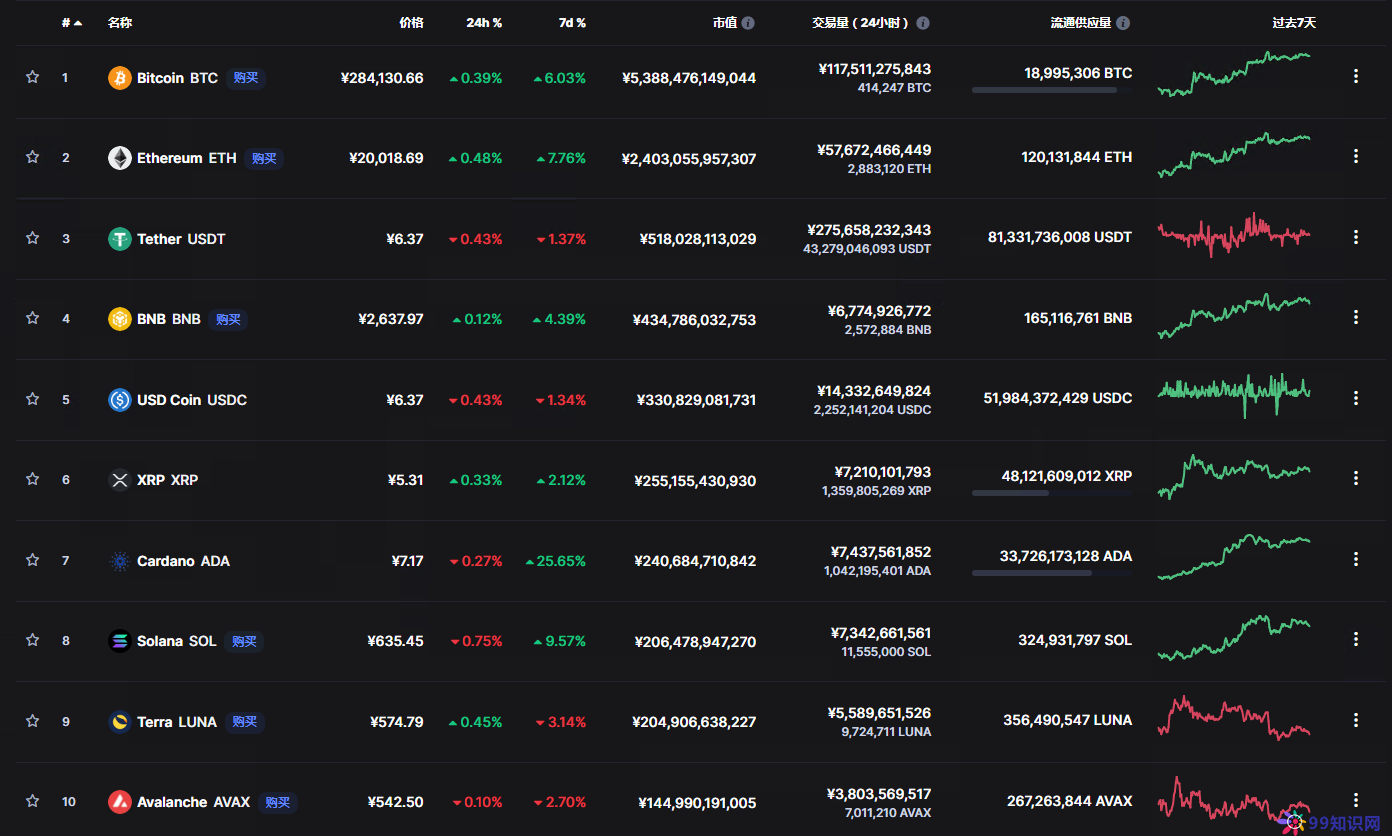Viewport: 1392px width, 836px height.
Task: Click the Bitcoin coin logo
Action: pos(120,78)
